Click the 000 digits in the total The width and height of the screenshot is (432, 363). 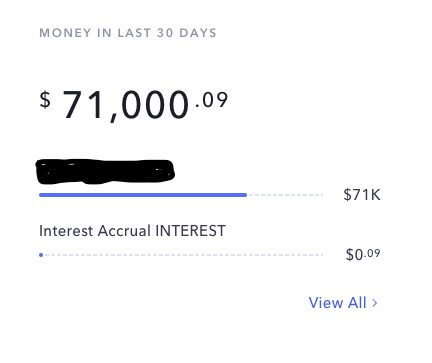click(155, 105)
